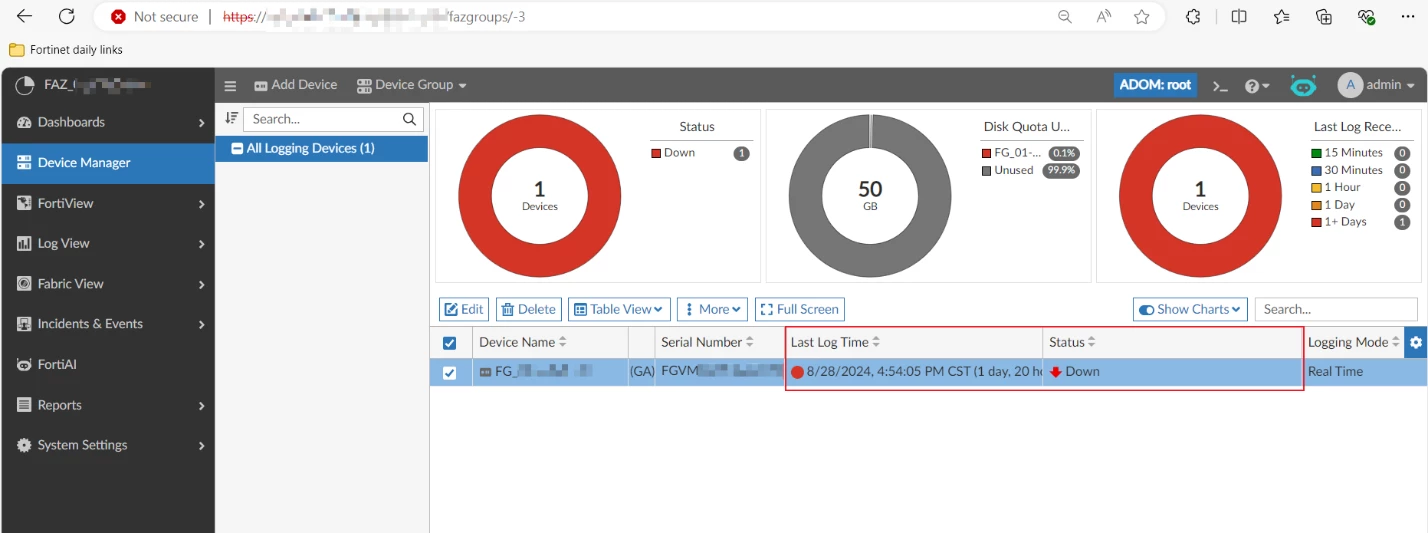
Task: Expand Incidents & Events menu
Action: 108,324
